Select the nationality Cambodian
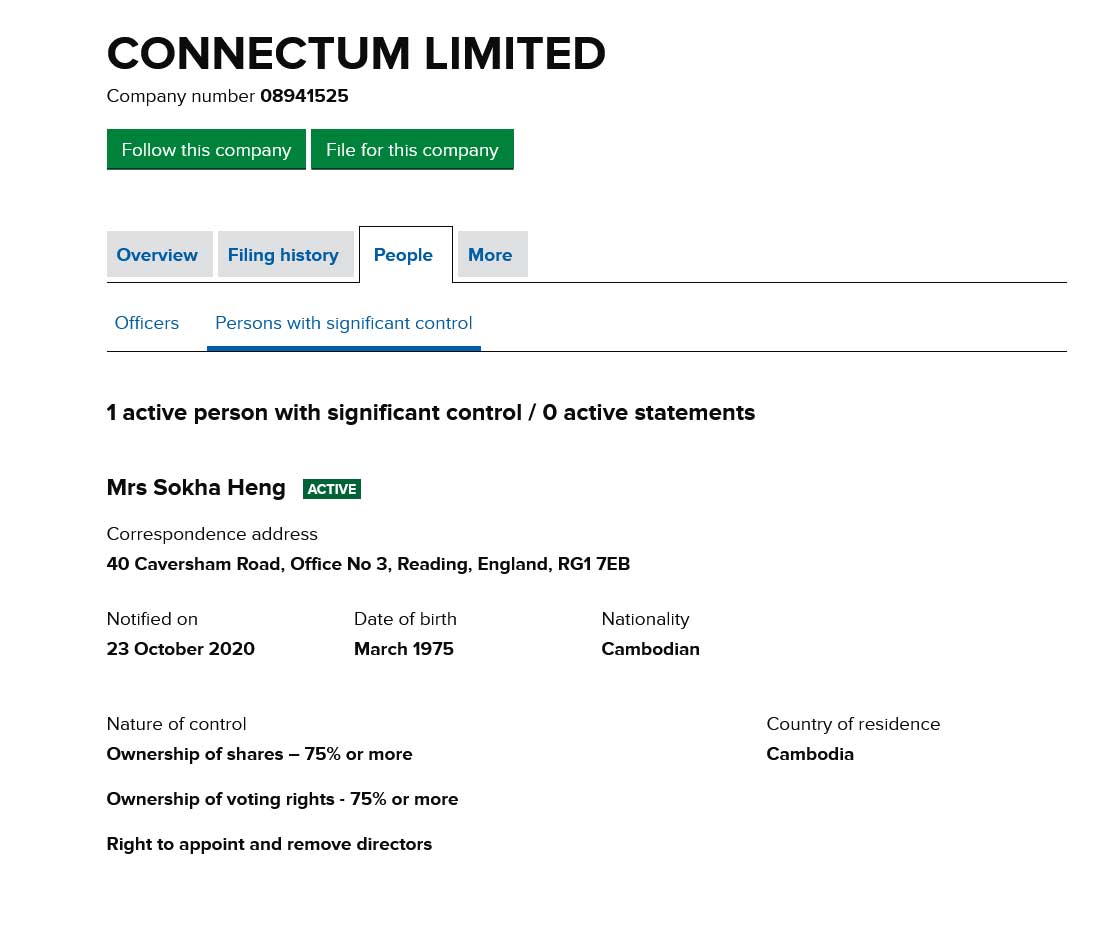Screen dimensions: 1109x944 [x=650, y=649]
